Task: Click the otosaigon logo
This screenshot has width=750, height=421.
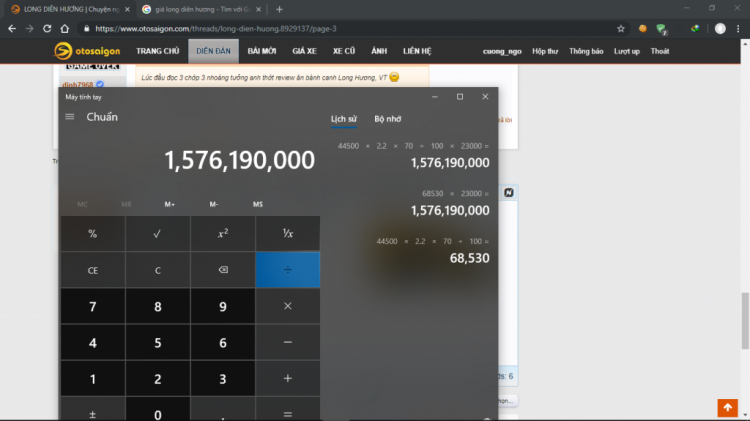Action: (x=87, y=51)
